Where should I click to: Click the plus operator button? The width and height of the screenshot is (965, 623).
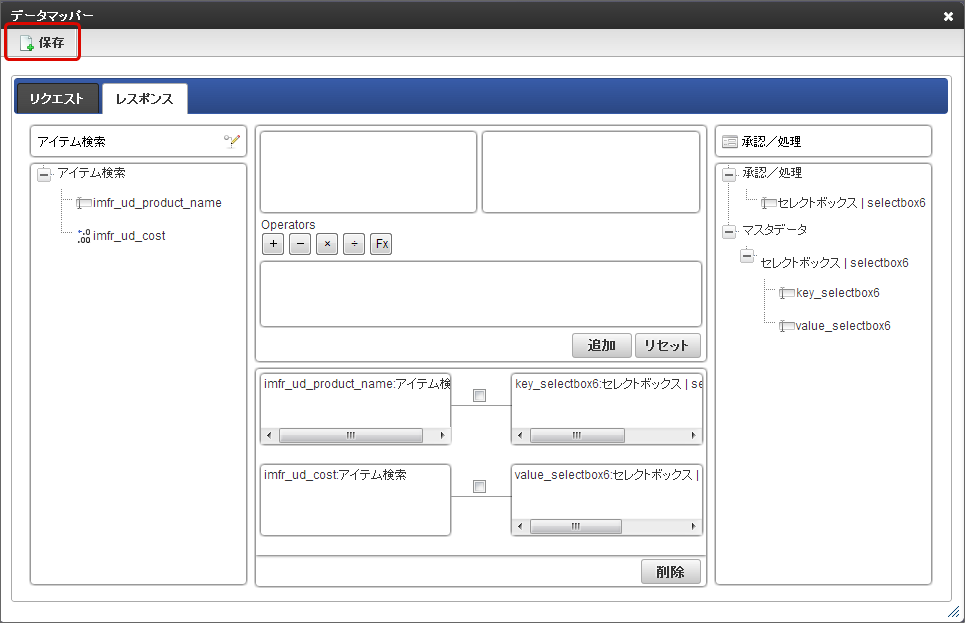tap(273, 244)
